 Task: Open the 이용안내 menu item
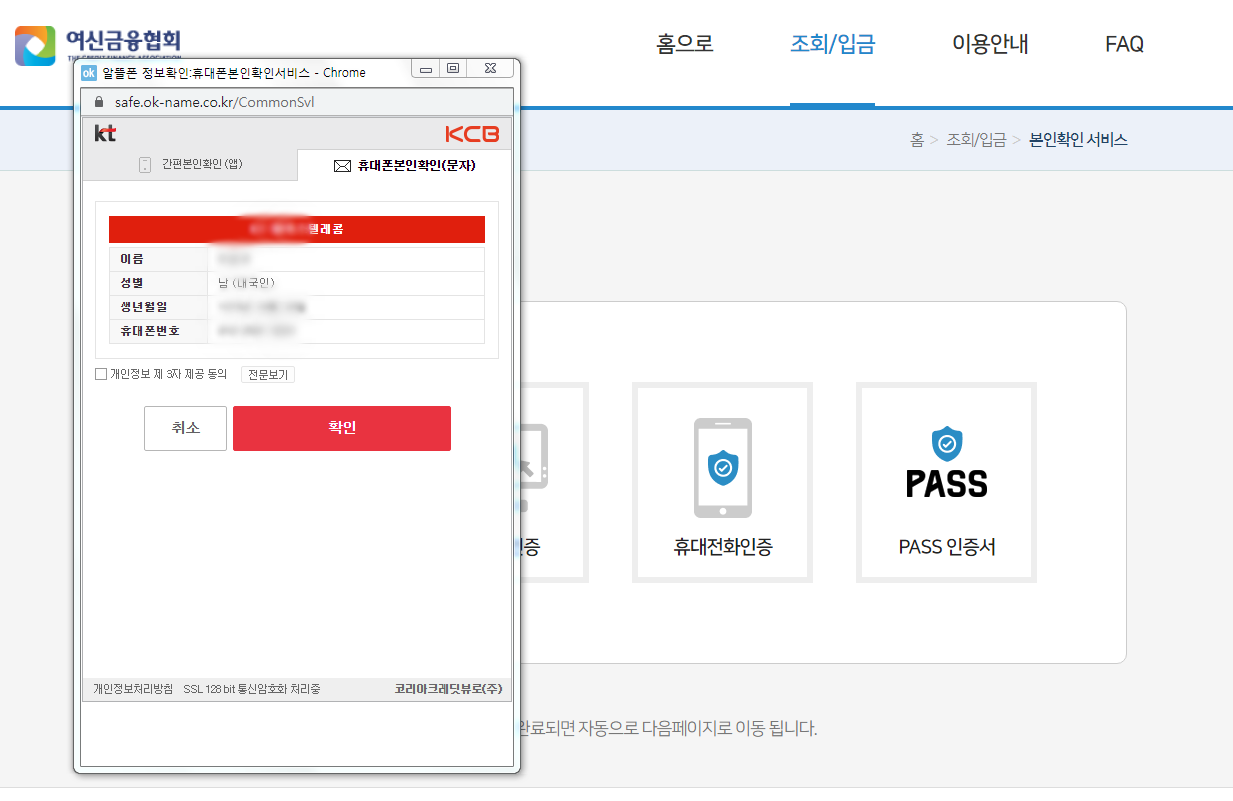tap(990, 44)
